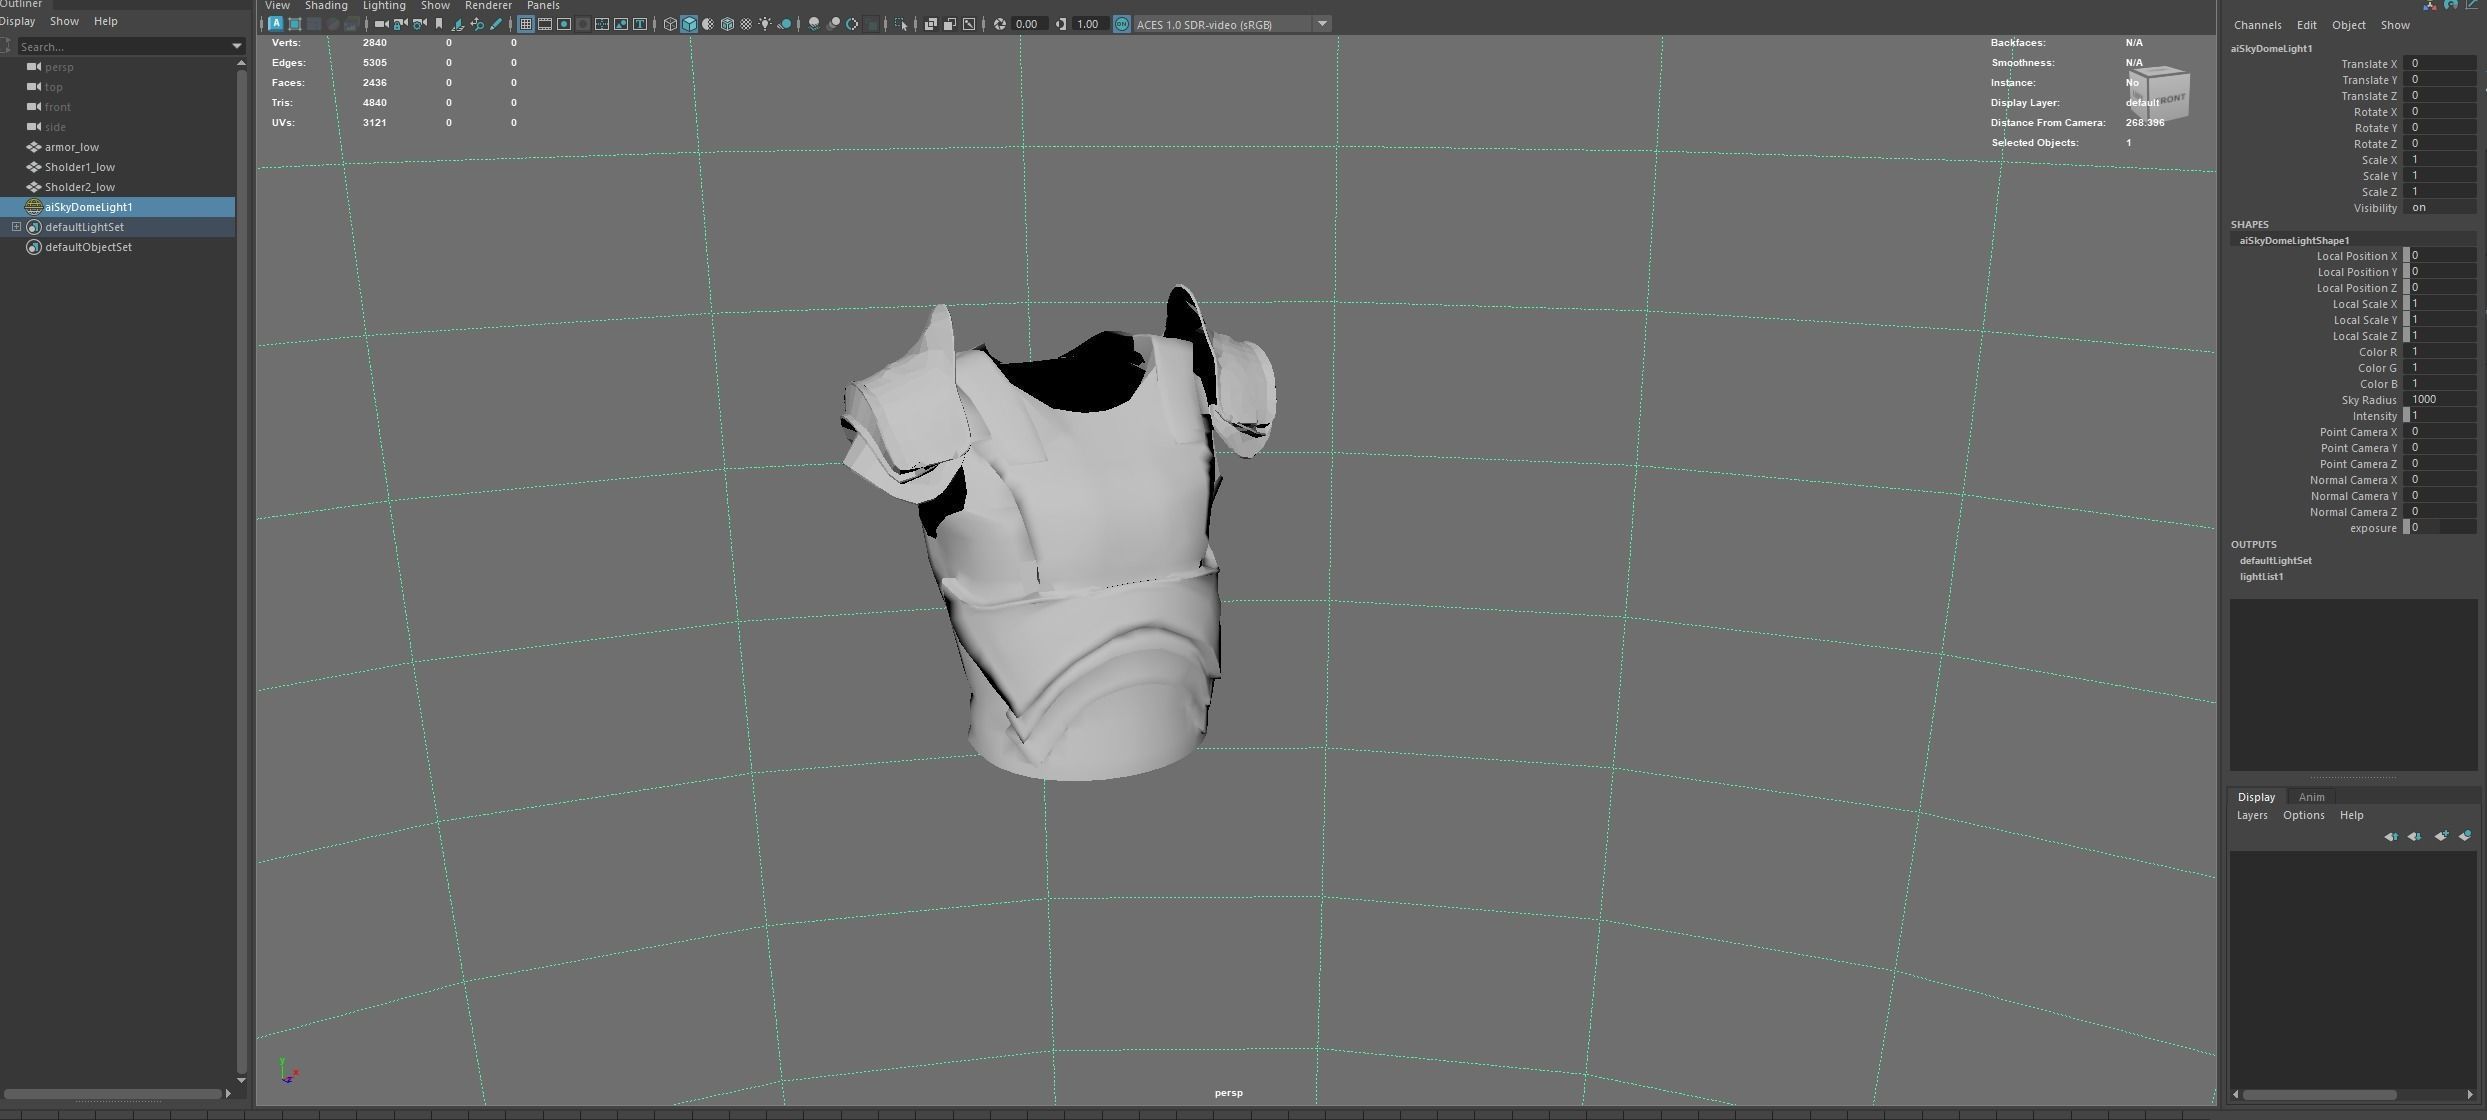Screen dimensions: 2487x1120
Task: Open the Outliner search filter dropdown arrow
Action: (237, 46)
